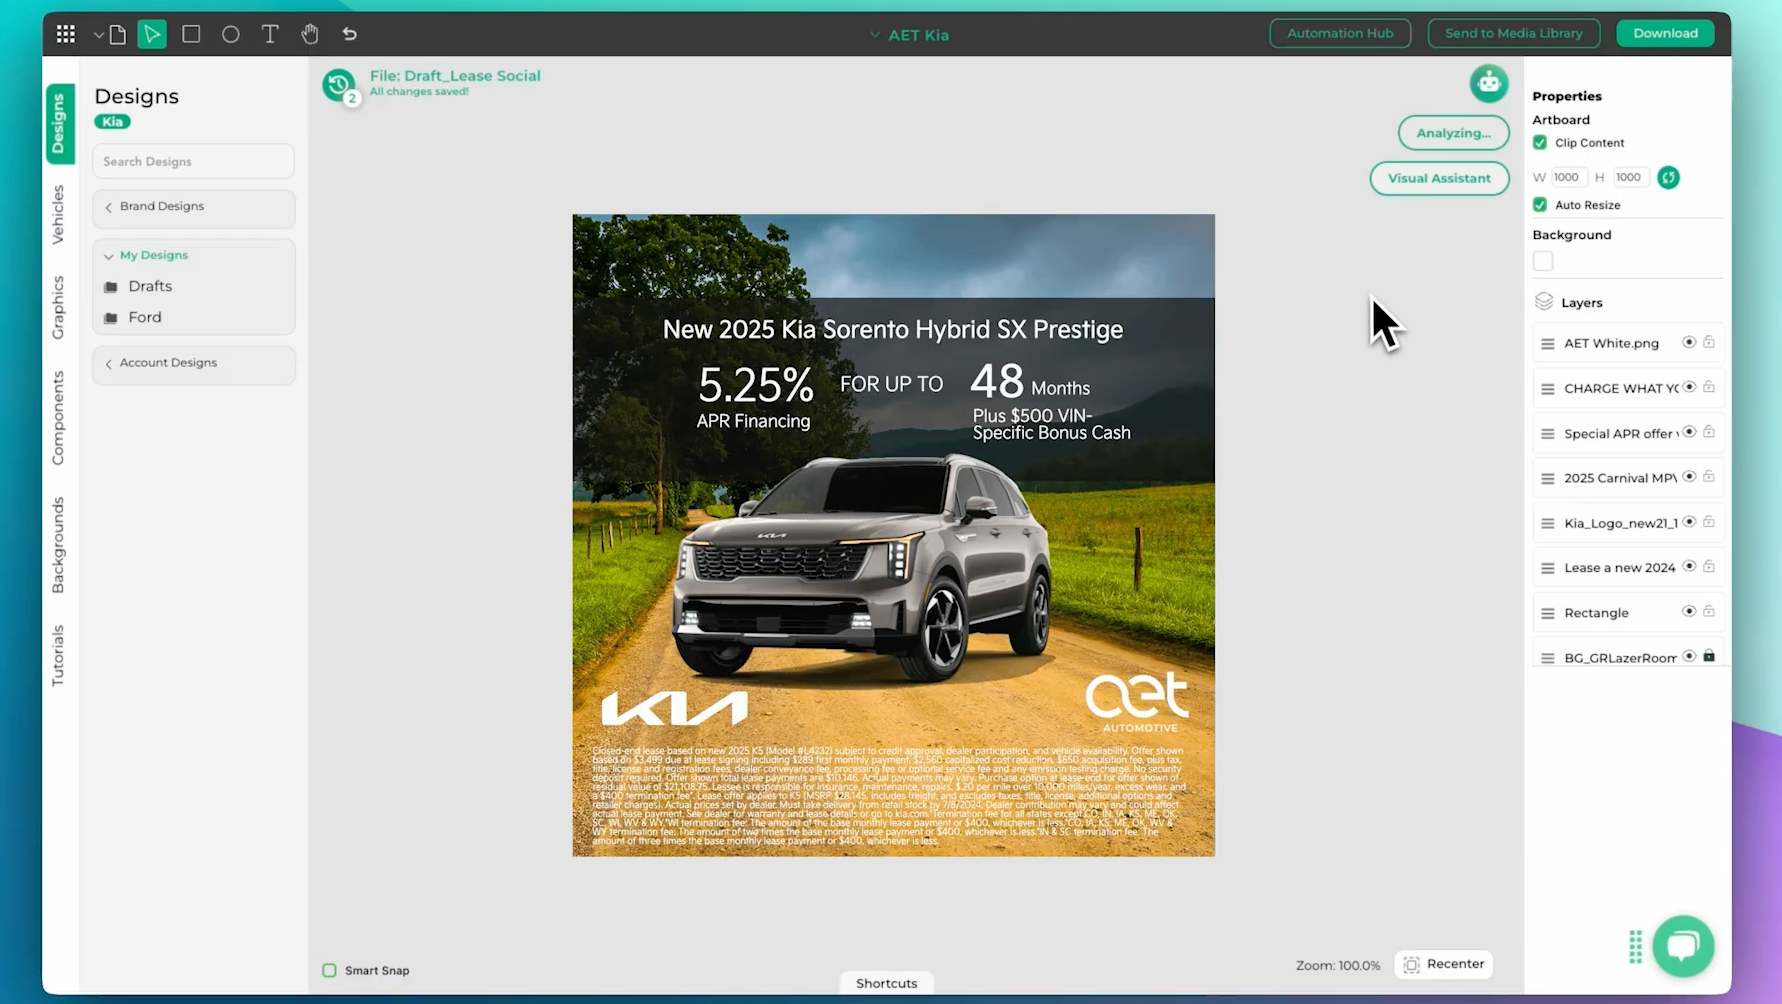Viewport: 1782px width, 1004px height.
Task: Select the hand pan tool
Action: 310,34
